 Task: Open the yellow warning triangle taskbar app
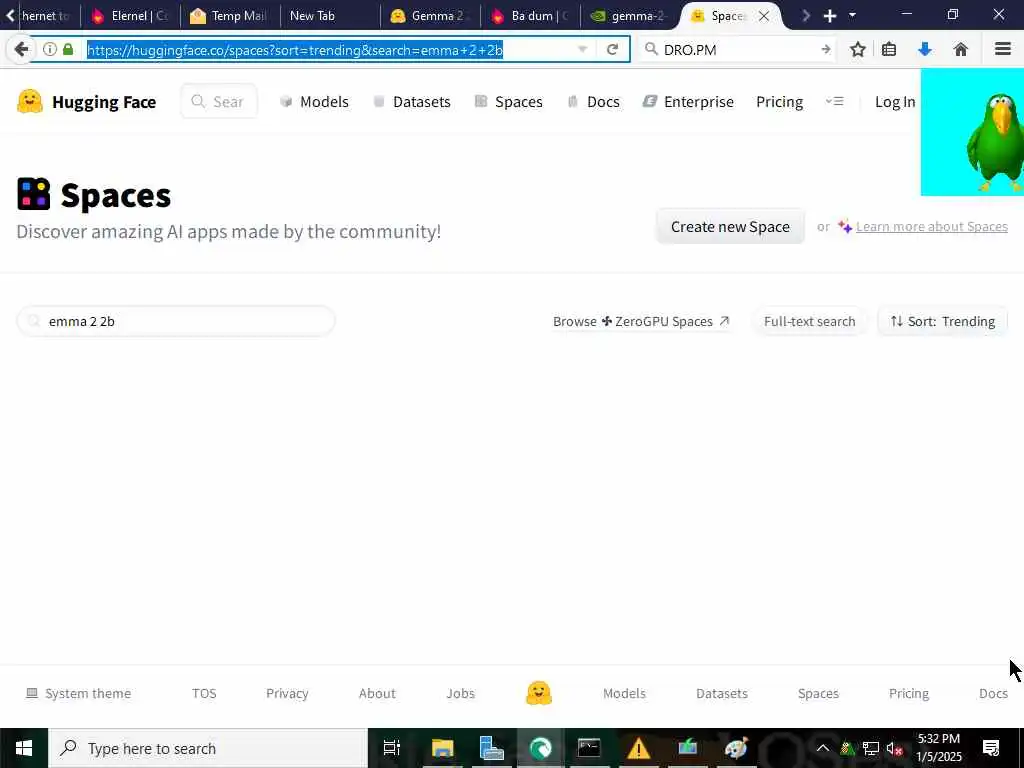pyautogui.click(x=639, y=748)
